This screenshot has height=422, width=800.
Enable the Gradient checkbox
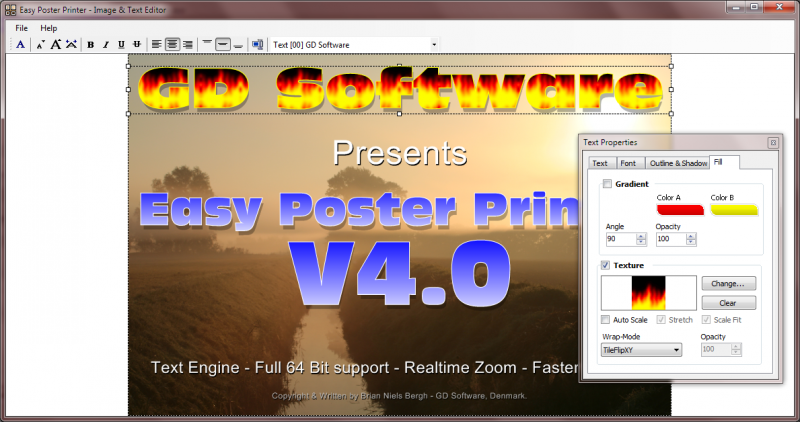tap(607, 184)
